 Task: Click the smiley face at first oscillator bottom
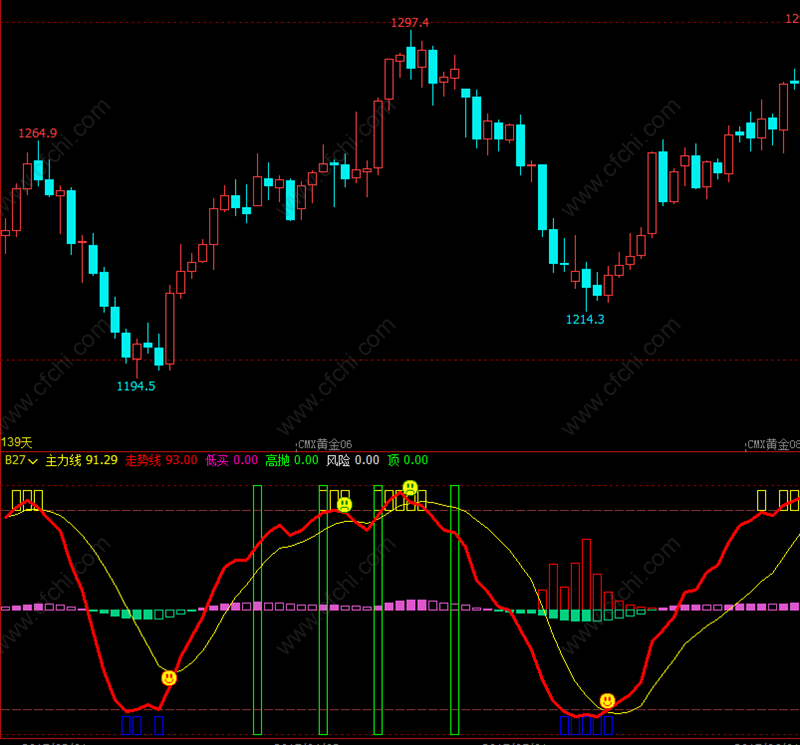[169, 678]
